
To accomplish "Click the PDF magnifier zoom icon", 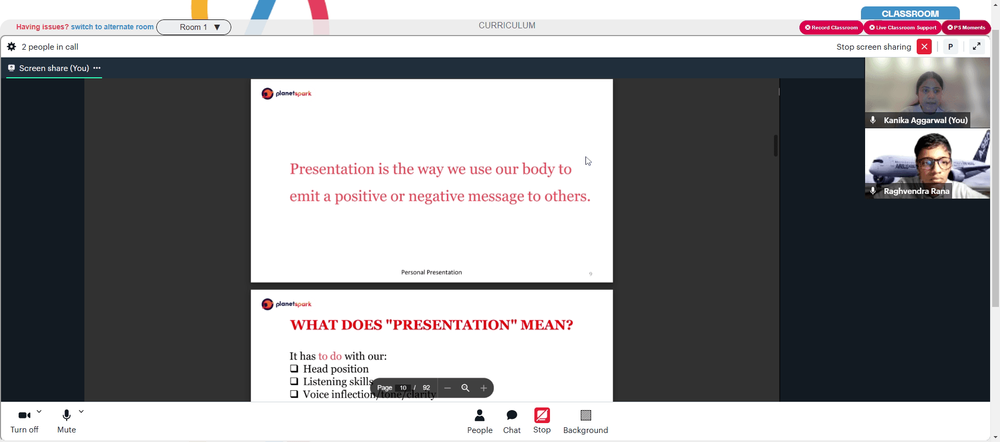I will tap(466, 388).
